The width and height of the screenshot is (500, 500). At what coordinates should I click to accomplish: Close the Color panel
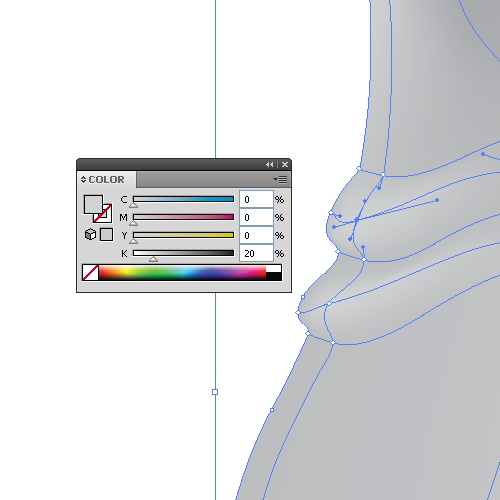(285, 164)
